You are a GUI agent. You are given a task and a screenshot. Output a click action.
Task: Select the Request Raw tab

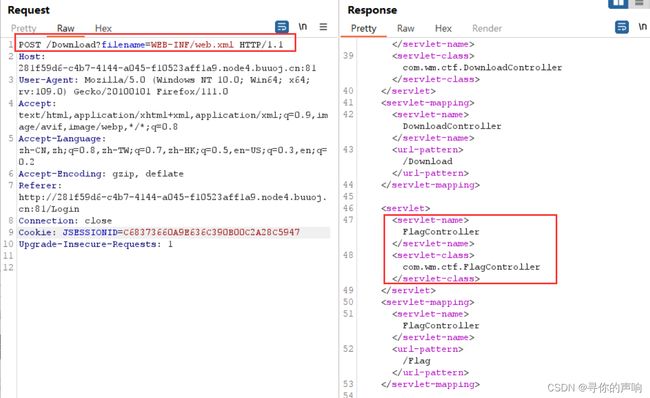(x=65, y=28)
